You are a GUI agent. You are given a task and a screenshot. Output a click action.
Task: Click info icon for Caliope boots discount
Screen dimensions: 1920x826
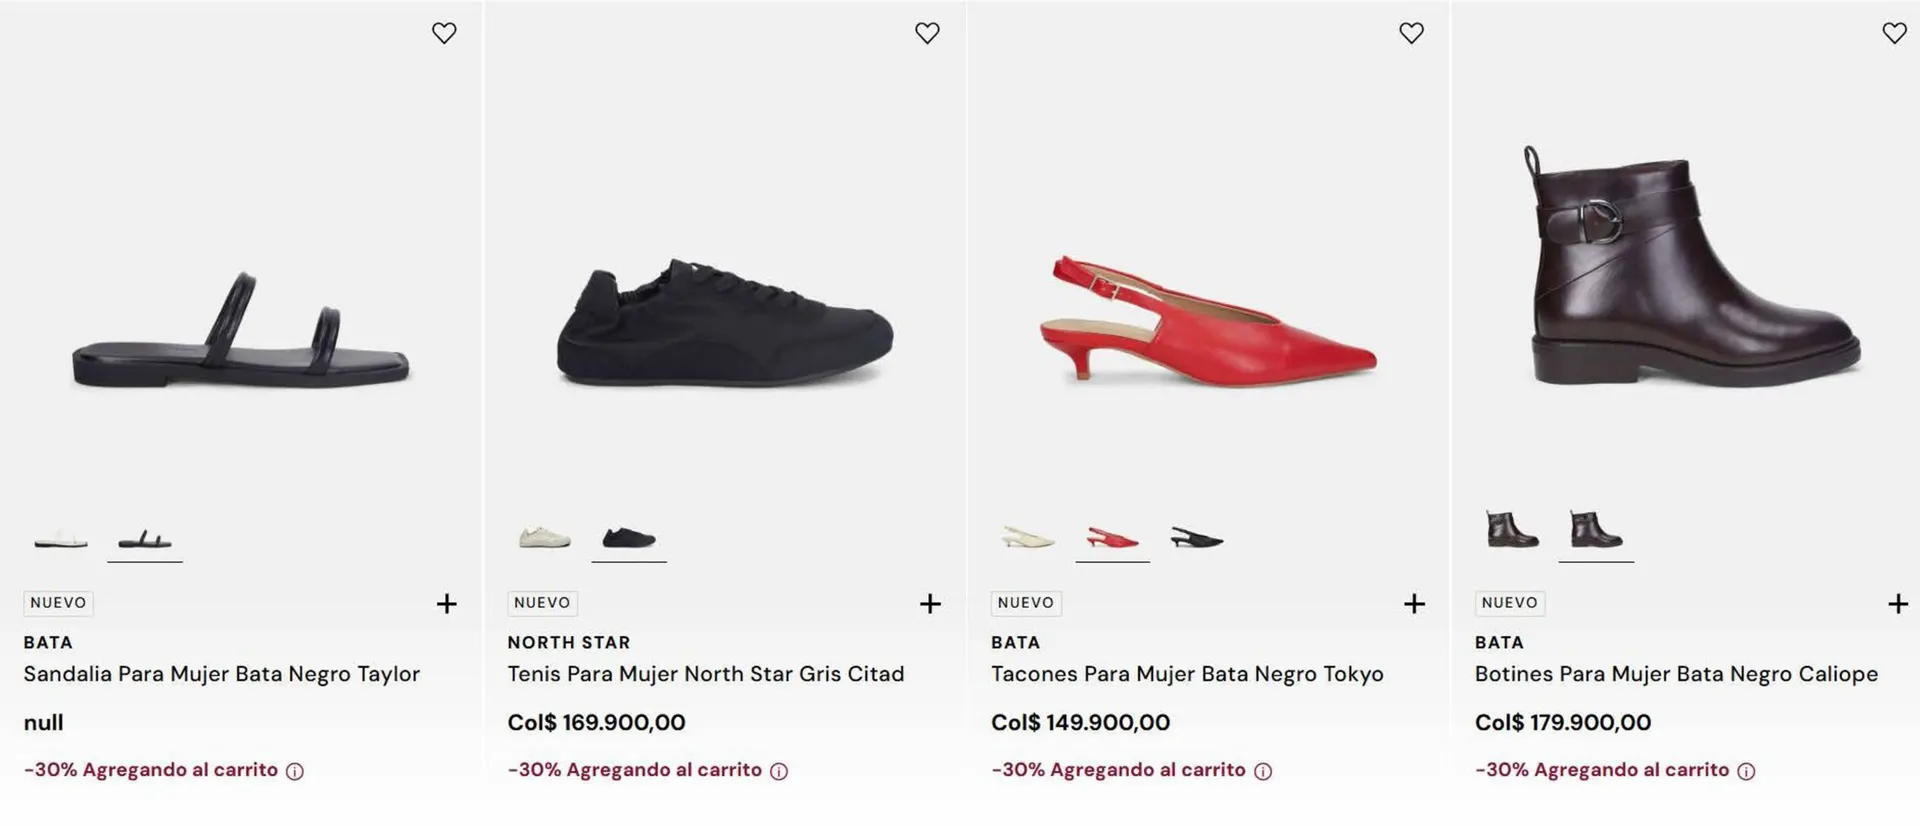point(1746,771)
